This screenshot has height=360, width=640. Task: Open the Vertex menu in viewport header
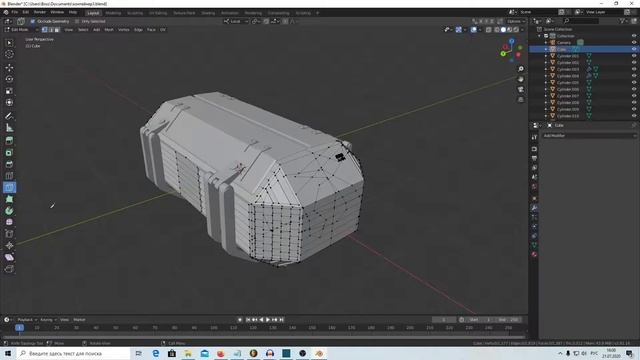click(124, 30)
